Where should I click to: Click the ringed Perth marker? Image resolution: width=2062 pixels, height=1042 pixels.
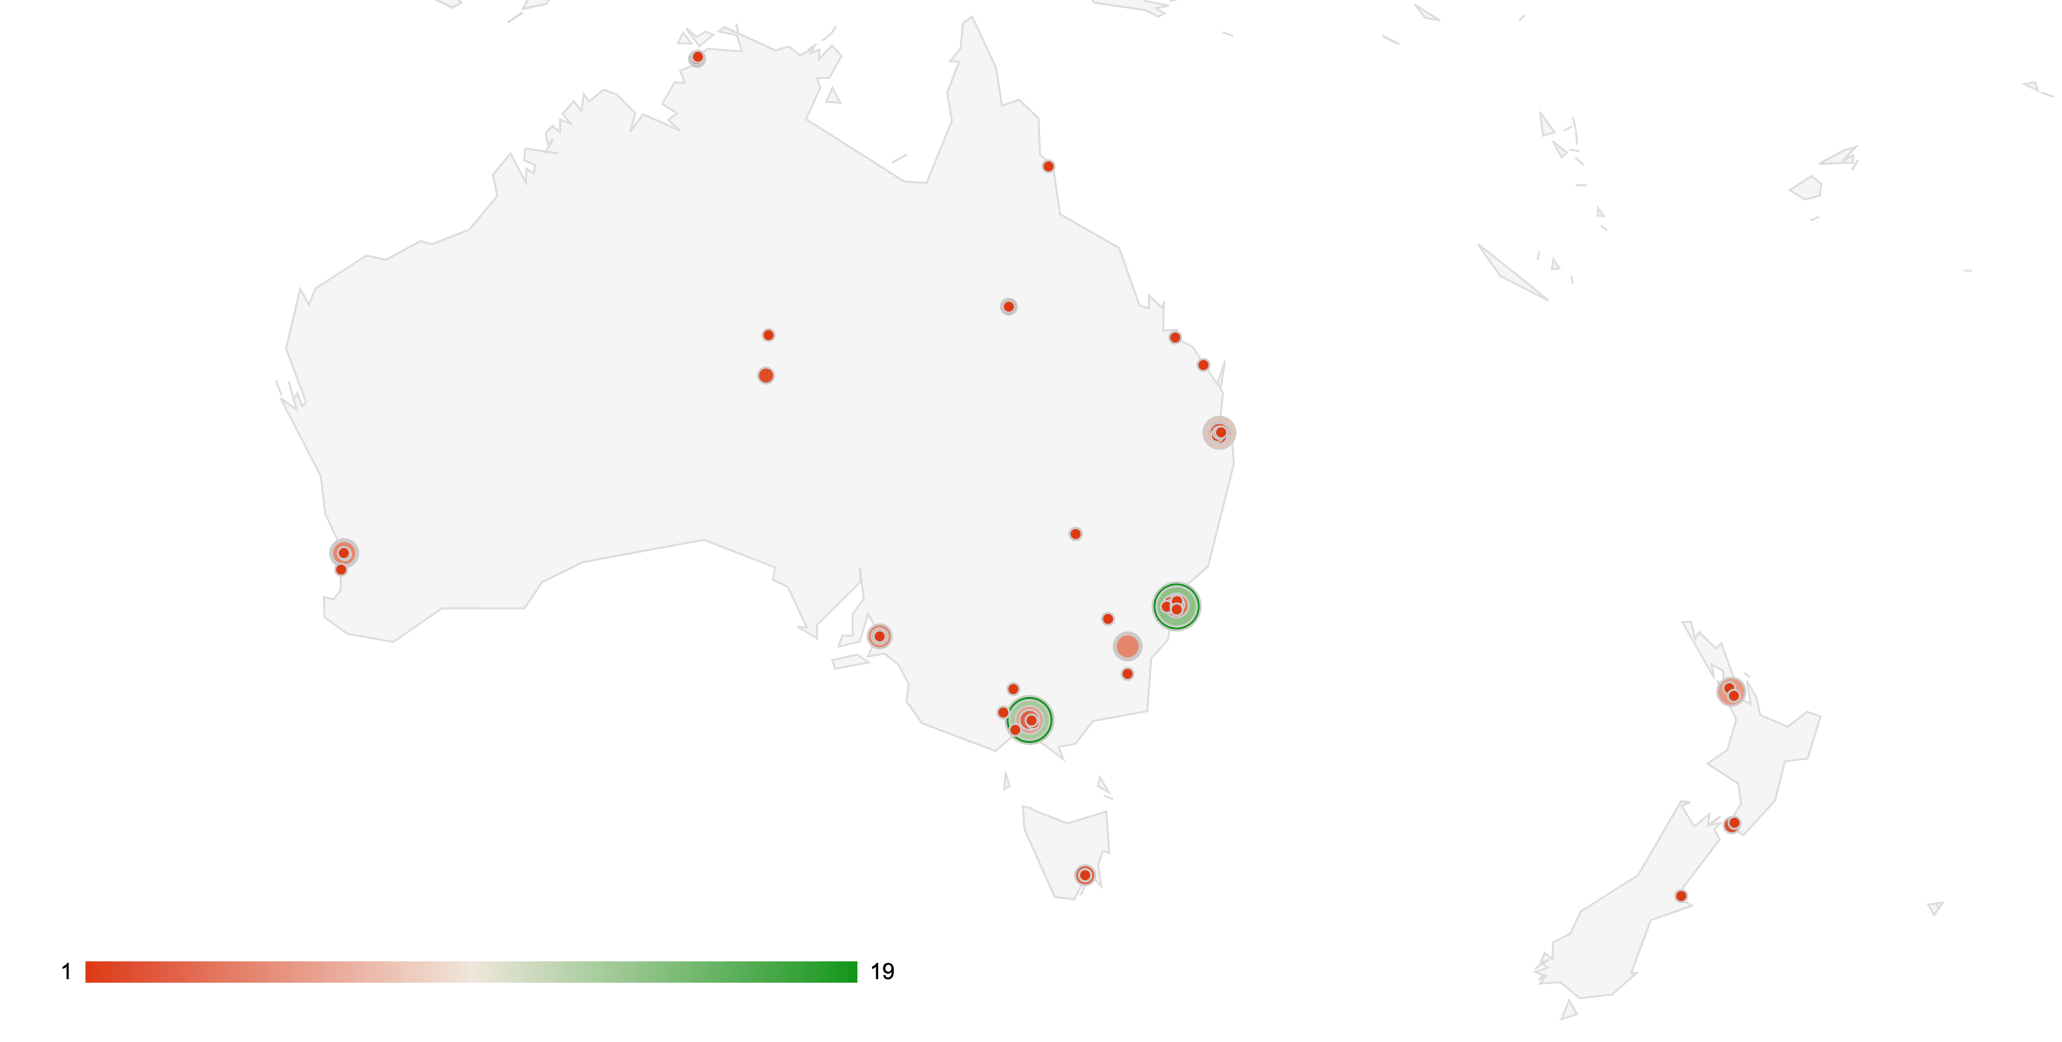(344, 552)
